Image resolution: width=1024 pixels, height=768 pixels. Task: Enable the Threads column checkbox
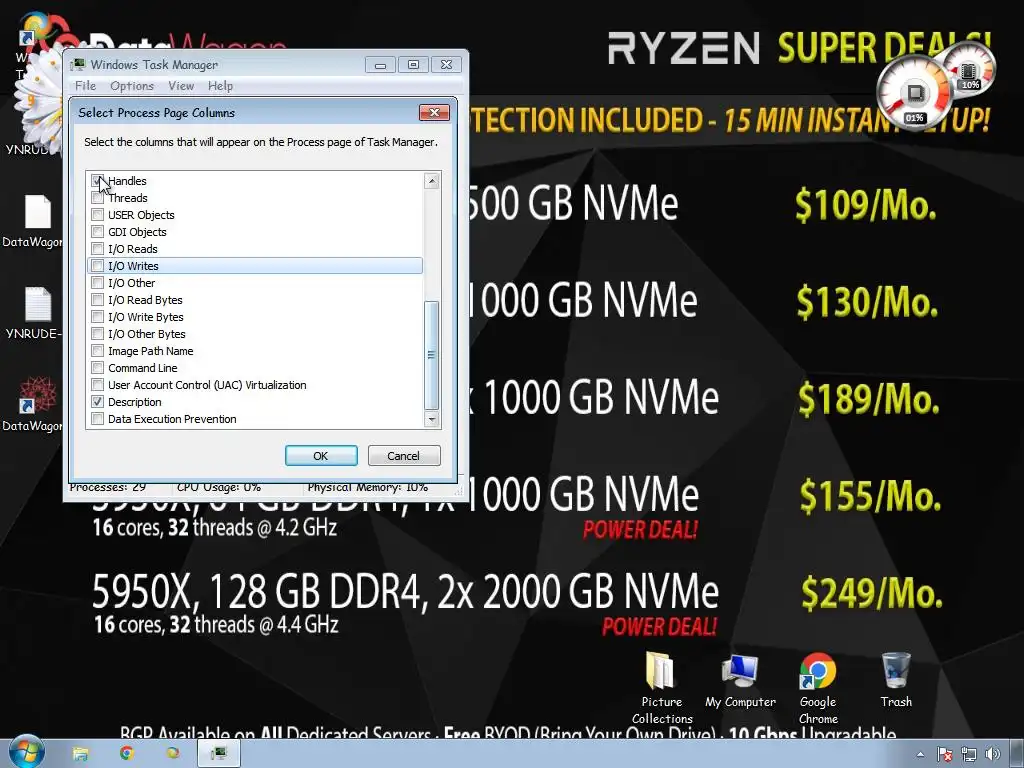point(97,198)
